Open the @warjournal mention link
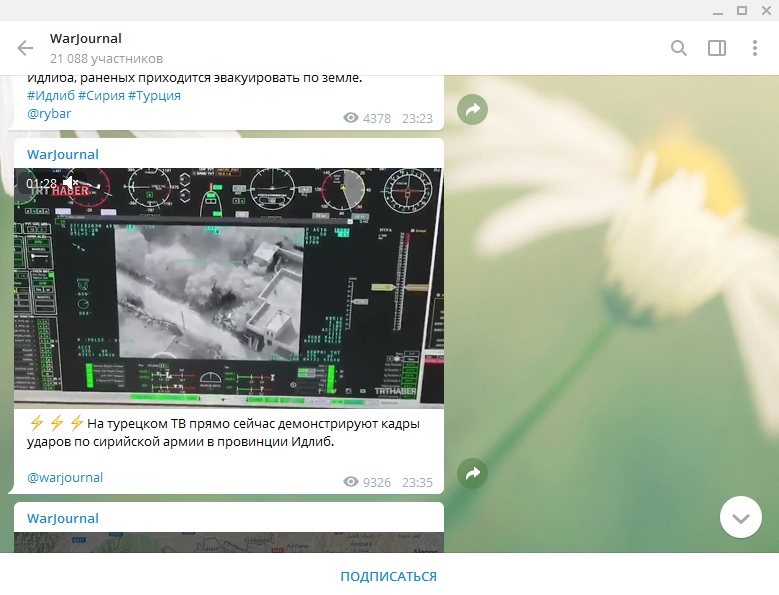 [65, 477]
